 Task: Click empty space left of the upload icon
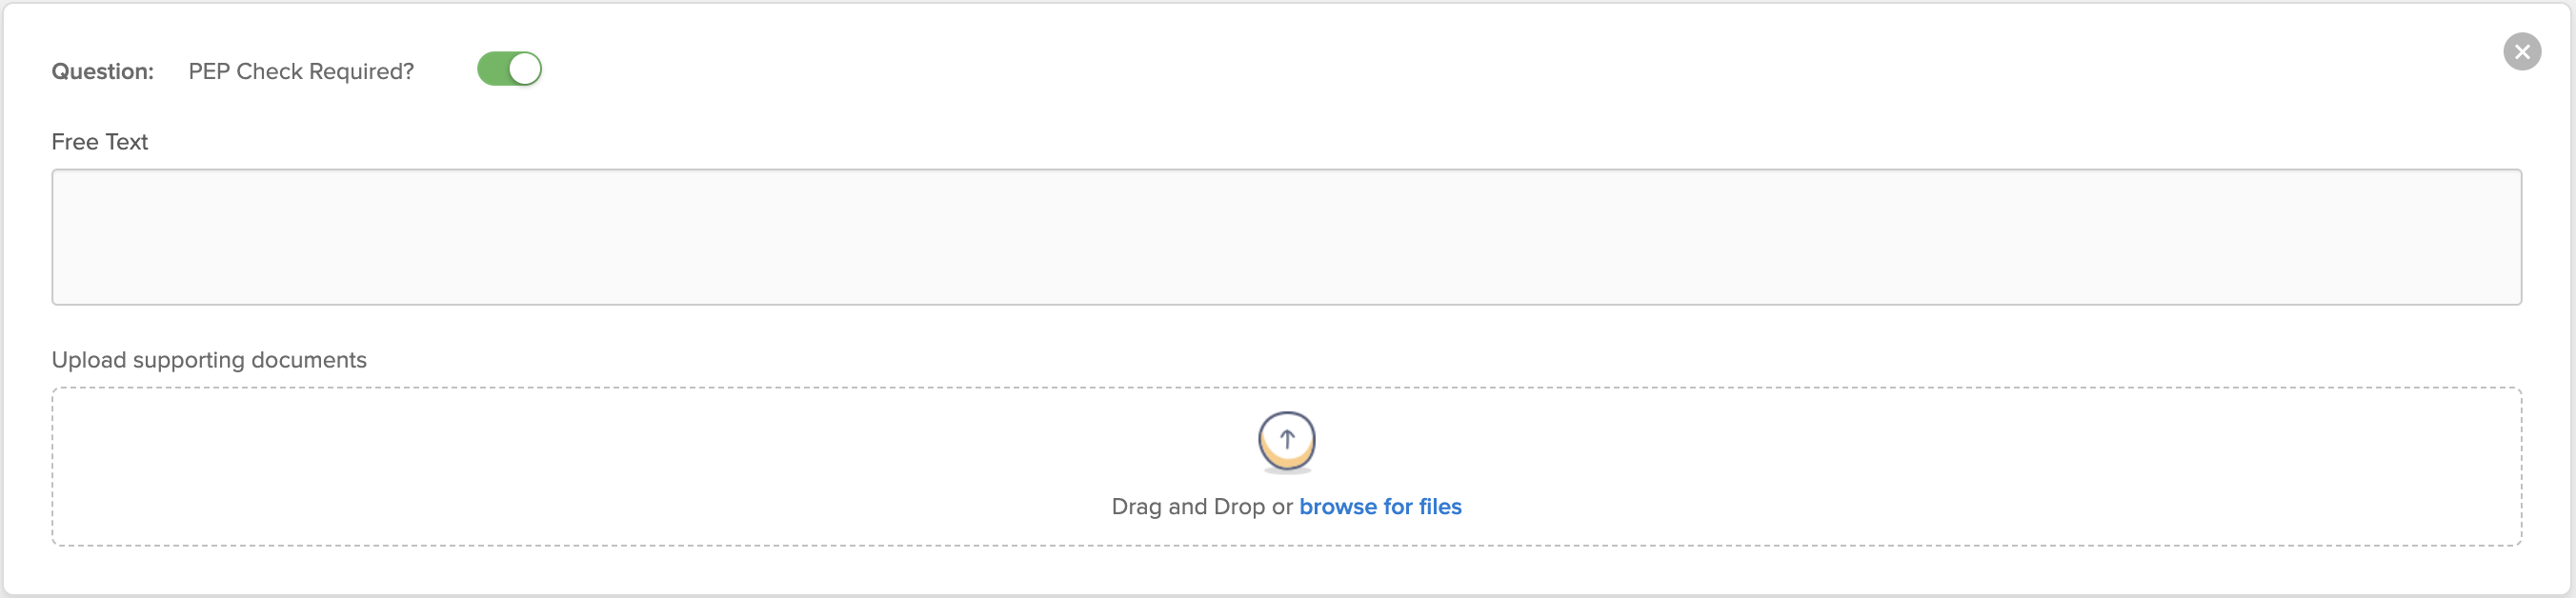click(x=650, y=441)
